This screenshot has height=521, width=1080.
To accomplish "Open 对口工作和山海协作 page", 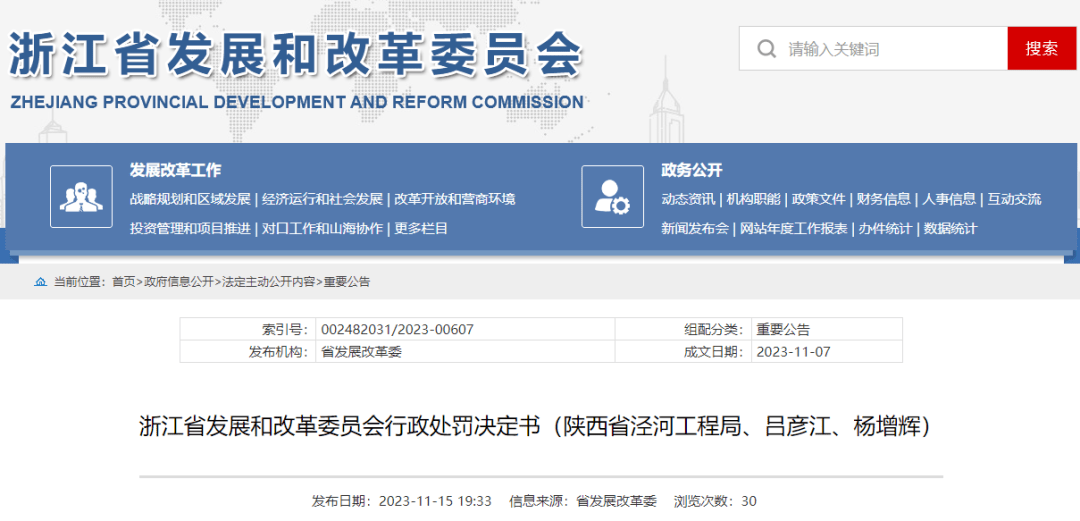I will [x=322, y=228].
